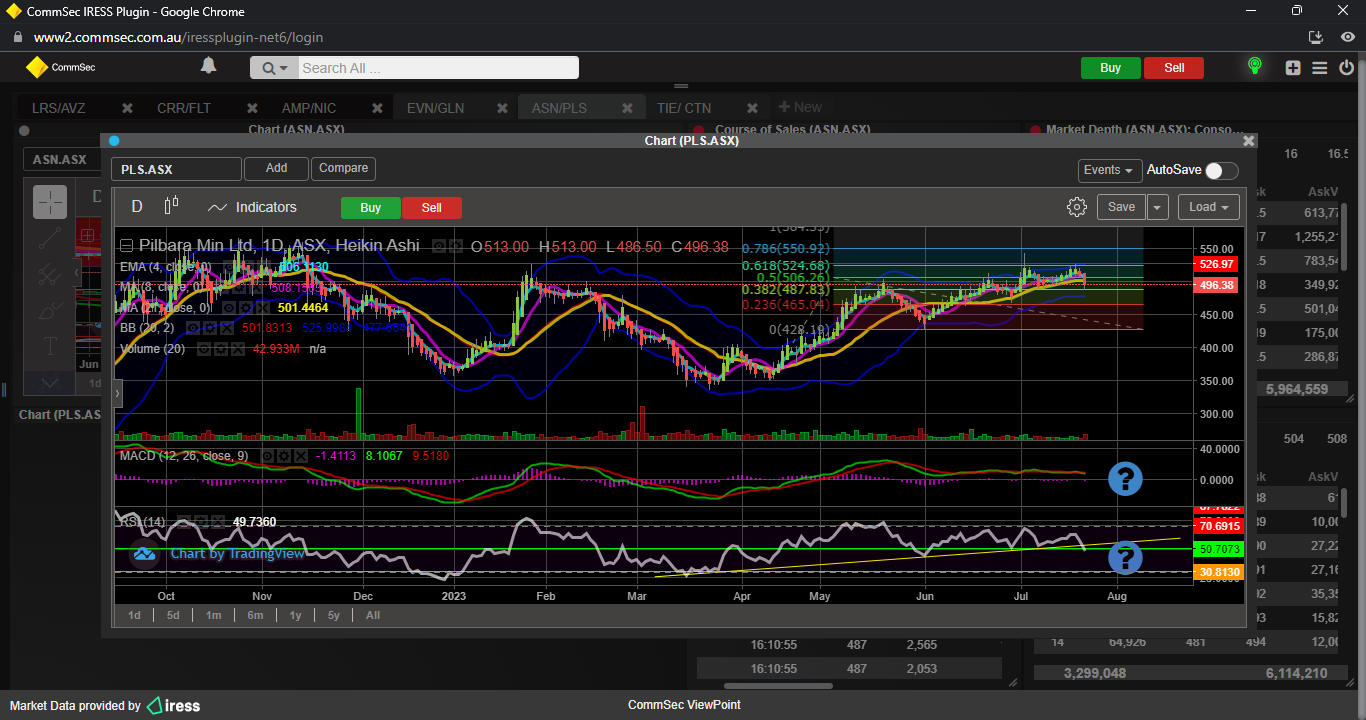Click the Compare button
The width and height of the screenshot is (1366, 720).
[344, 169]
